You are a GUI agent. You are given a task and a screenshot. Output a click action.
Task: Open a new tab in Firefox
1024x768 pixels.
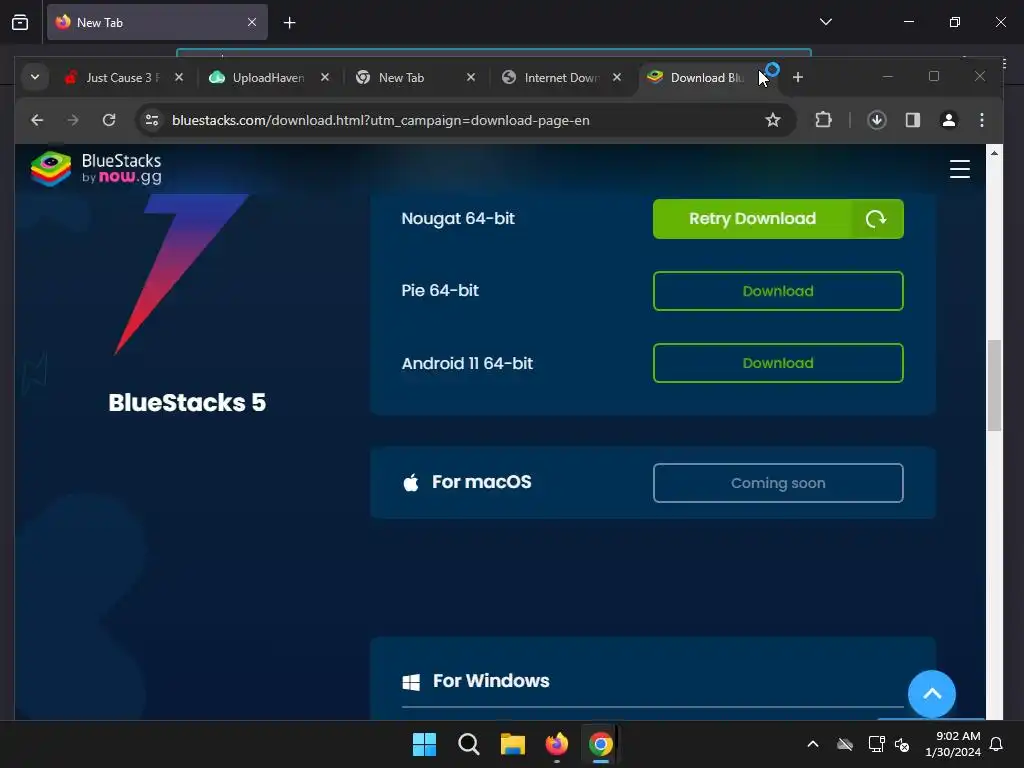290,23
